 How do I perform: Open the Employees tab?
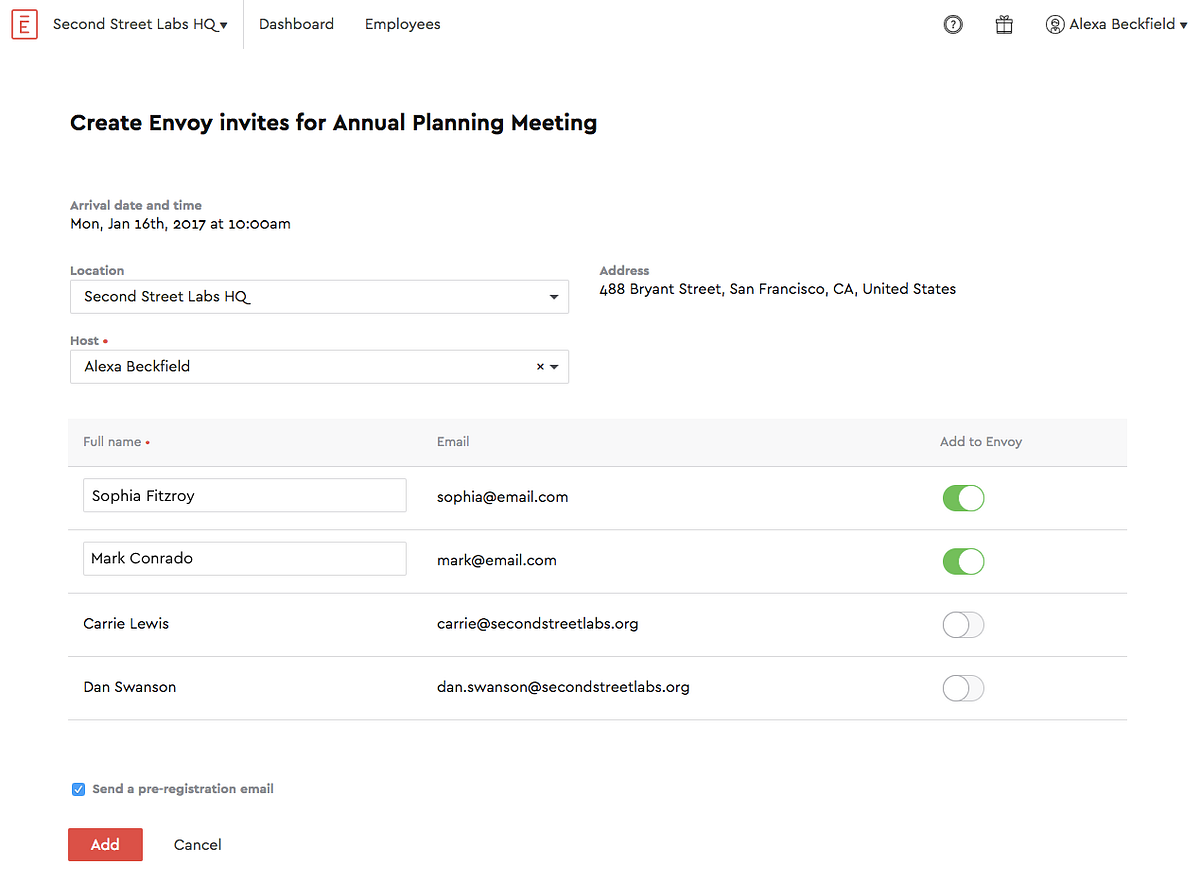pyautogui.click(x=402, y=24)
